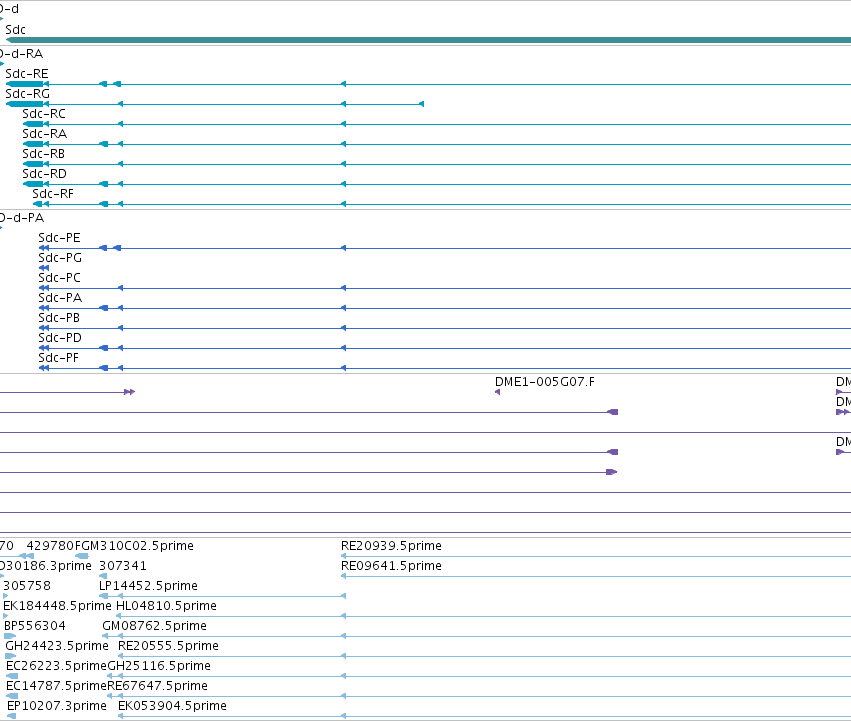
Task: Click the EP10207.3prime arrow glyph
Action: [x=11, y=716]
